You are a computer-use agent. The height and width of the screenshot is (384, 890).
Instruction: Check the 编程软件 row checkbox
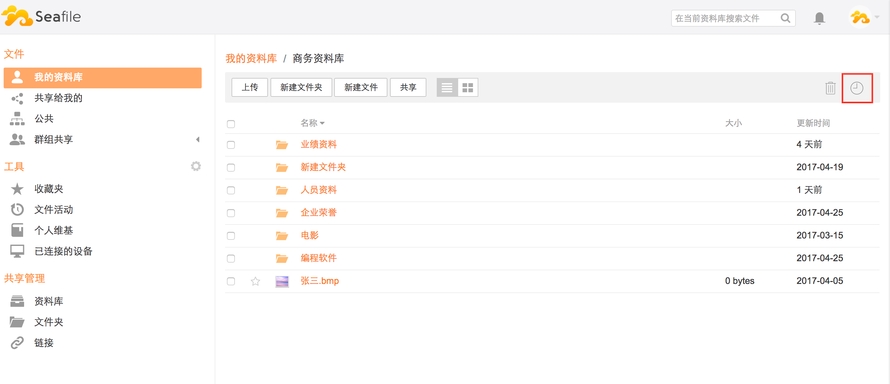pos(231,258)
